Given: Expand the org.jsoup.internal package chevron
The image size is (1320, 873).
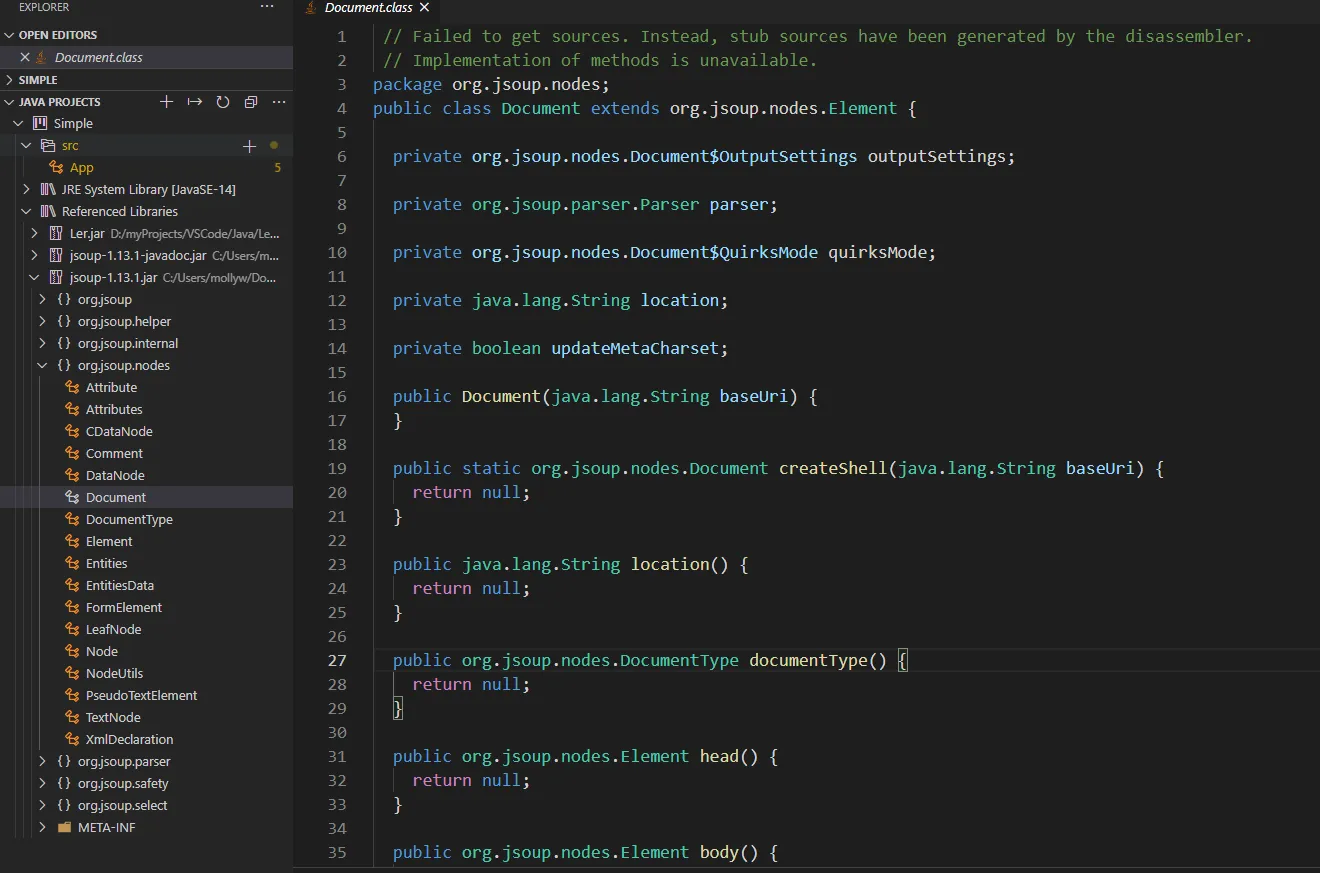Looking at the screenshot, I should [42, 344].
